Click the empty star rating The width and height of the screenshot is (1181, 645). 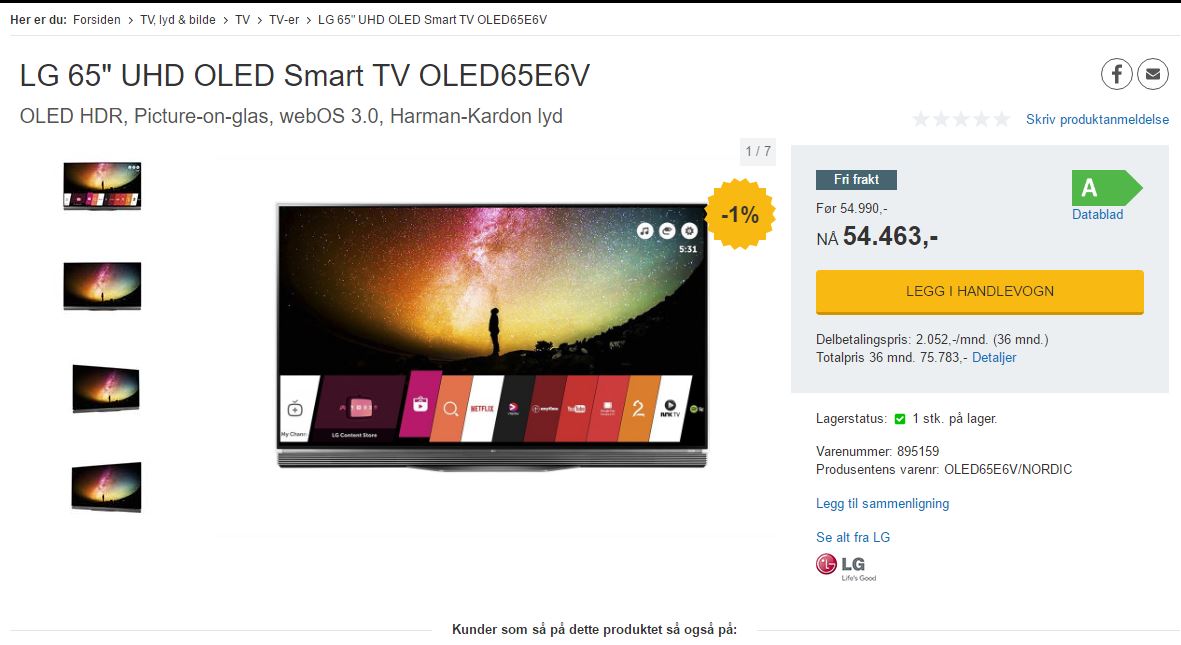pos(961,119)
